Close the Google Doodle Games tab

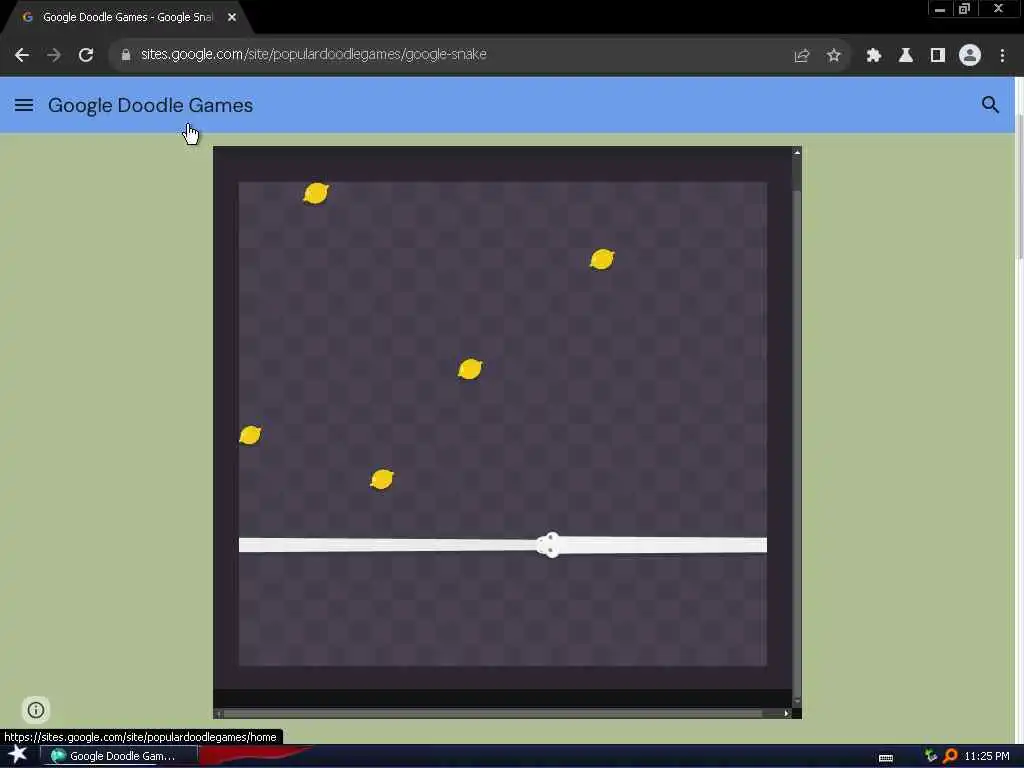click(x=232, y=17)
